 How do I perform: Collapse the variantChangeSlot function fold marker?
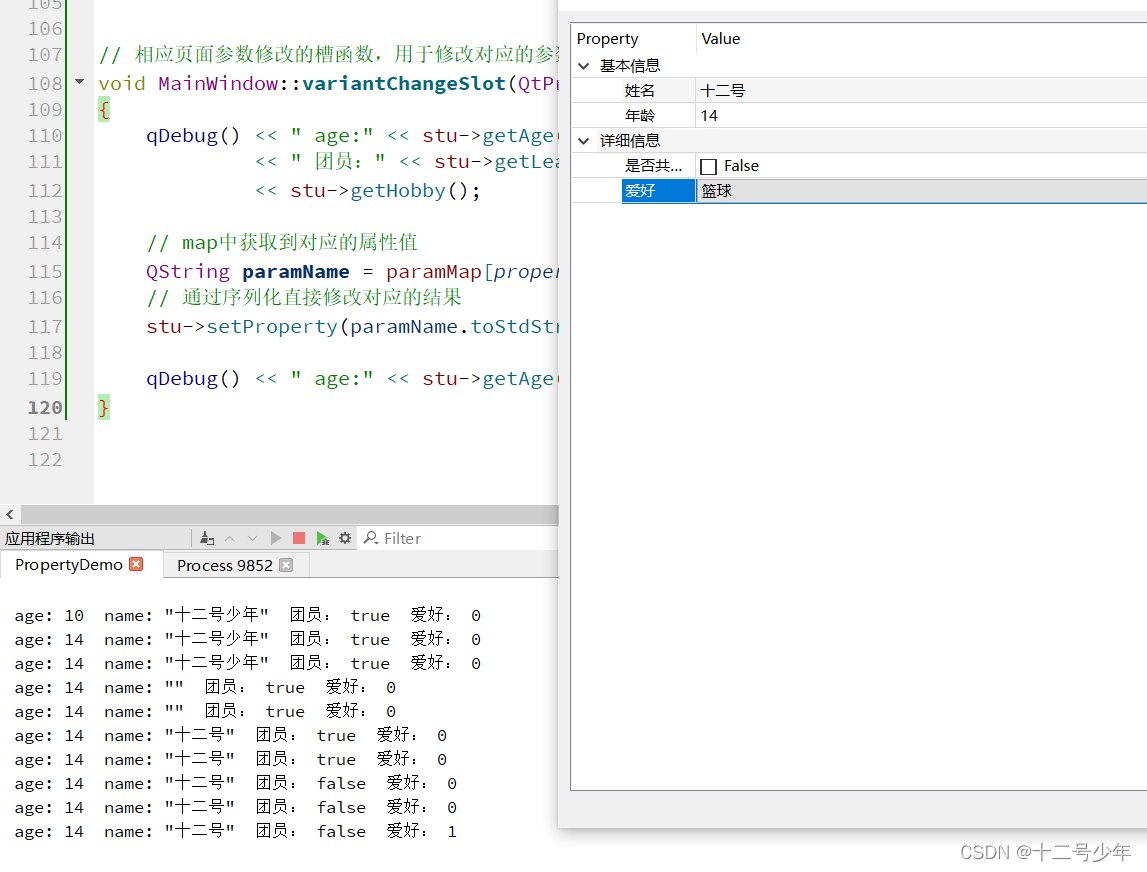[x=78, y=83]
